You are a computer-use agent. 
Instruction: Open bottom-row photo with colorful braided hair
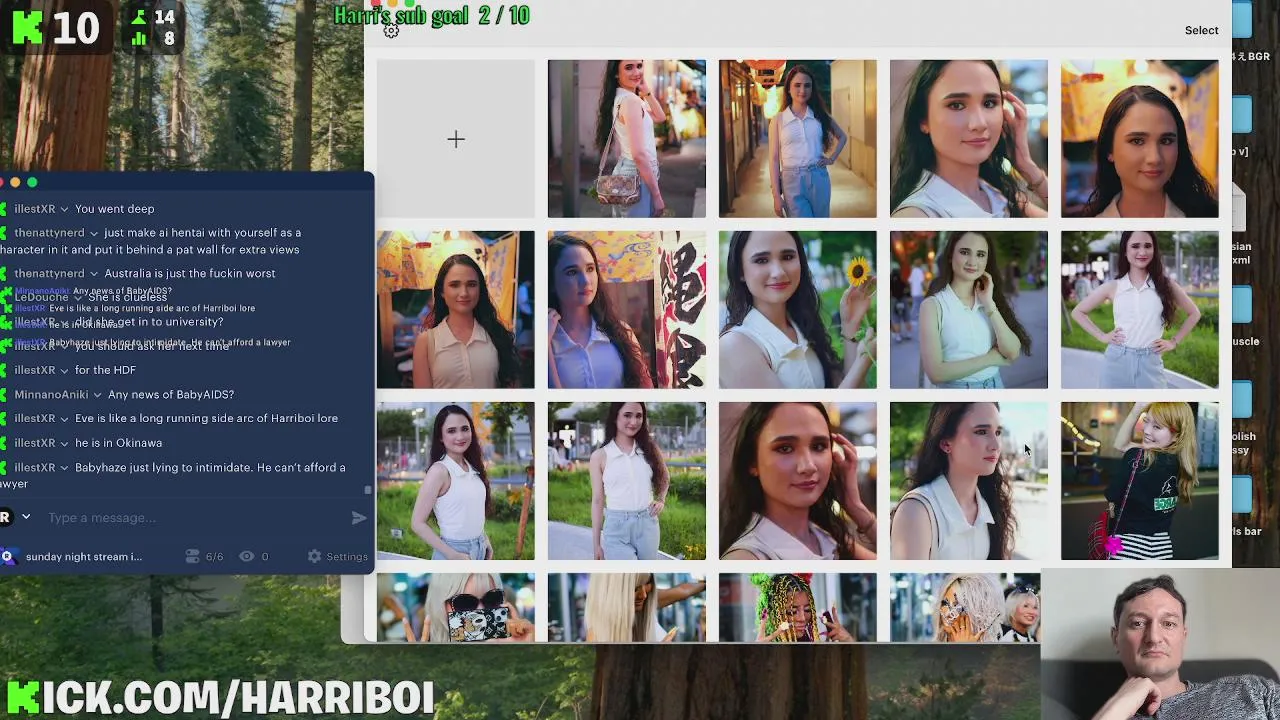[797, 607]
